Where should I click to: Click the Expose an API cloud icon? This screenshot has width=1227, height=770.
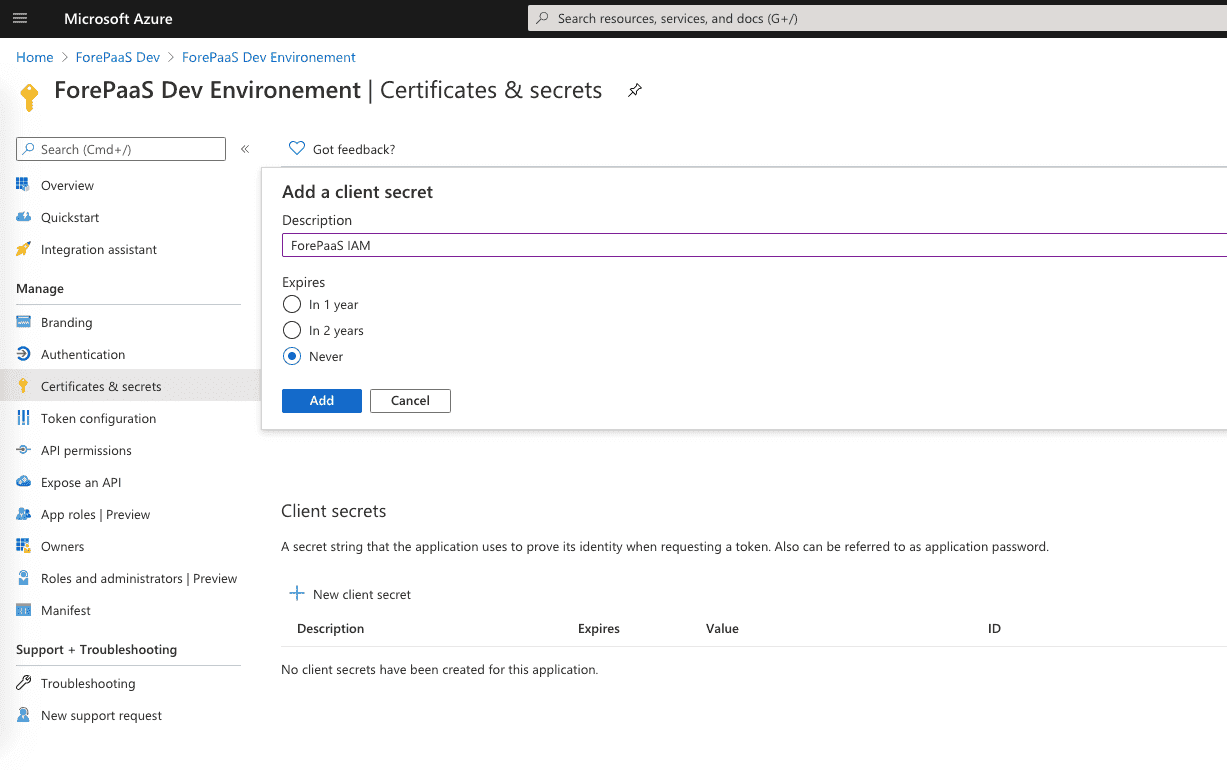click(x=23, y=482)
